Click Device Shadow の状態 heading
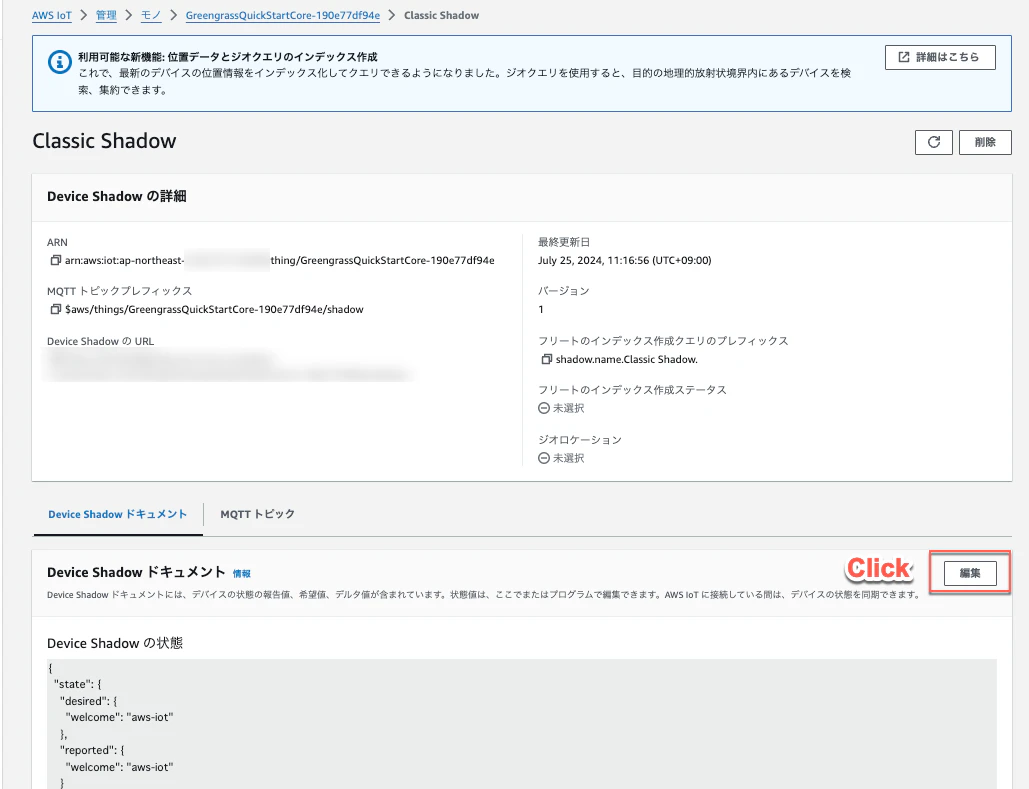The height and width of the screenshot is (789, 1029). click(x=115, y=643)
